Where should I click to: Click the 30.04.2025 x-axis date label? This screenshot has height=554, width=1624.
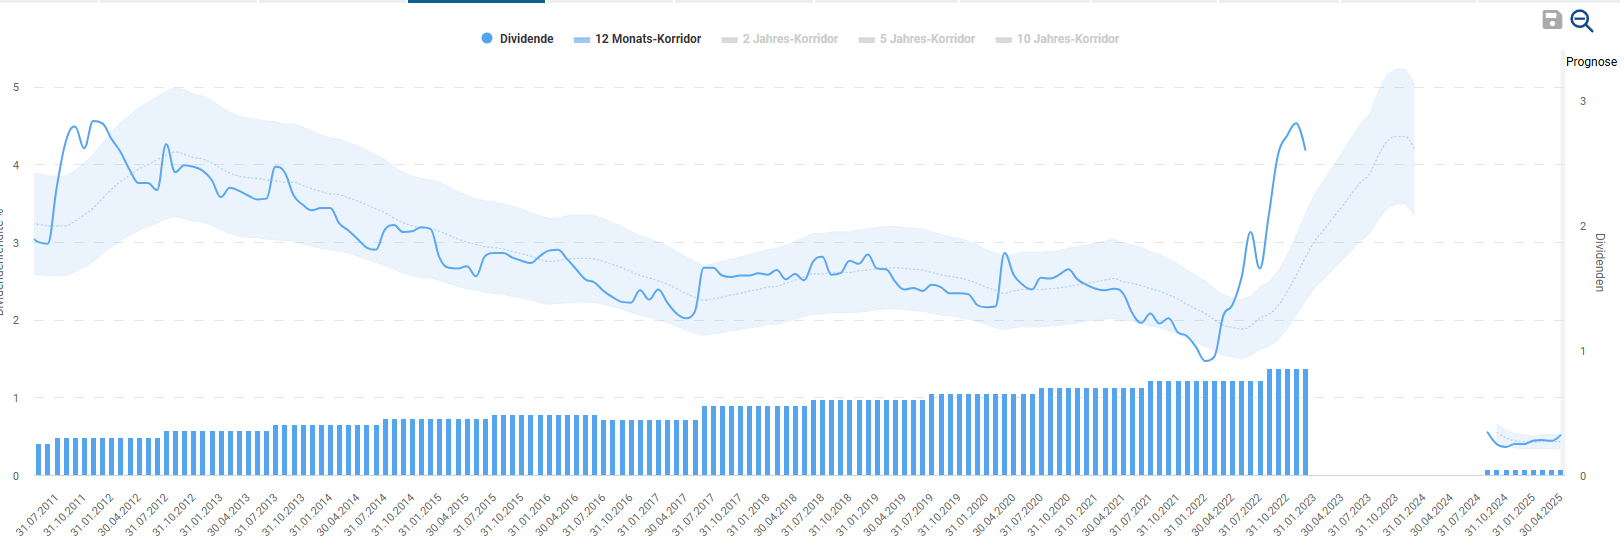[x=1541, y=514]
